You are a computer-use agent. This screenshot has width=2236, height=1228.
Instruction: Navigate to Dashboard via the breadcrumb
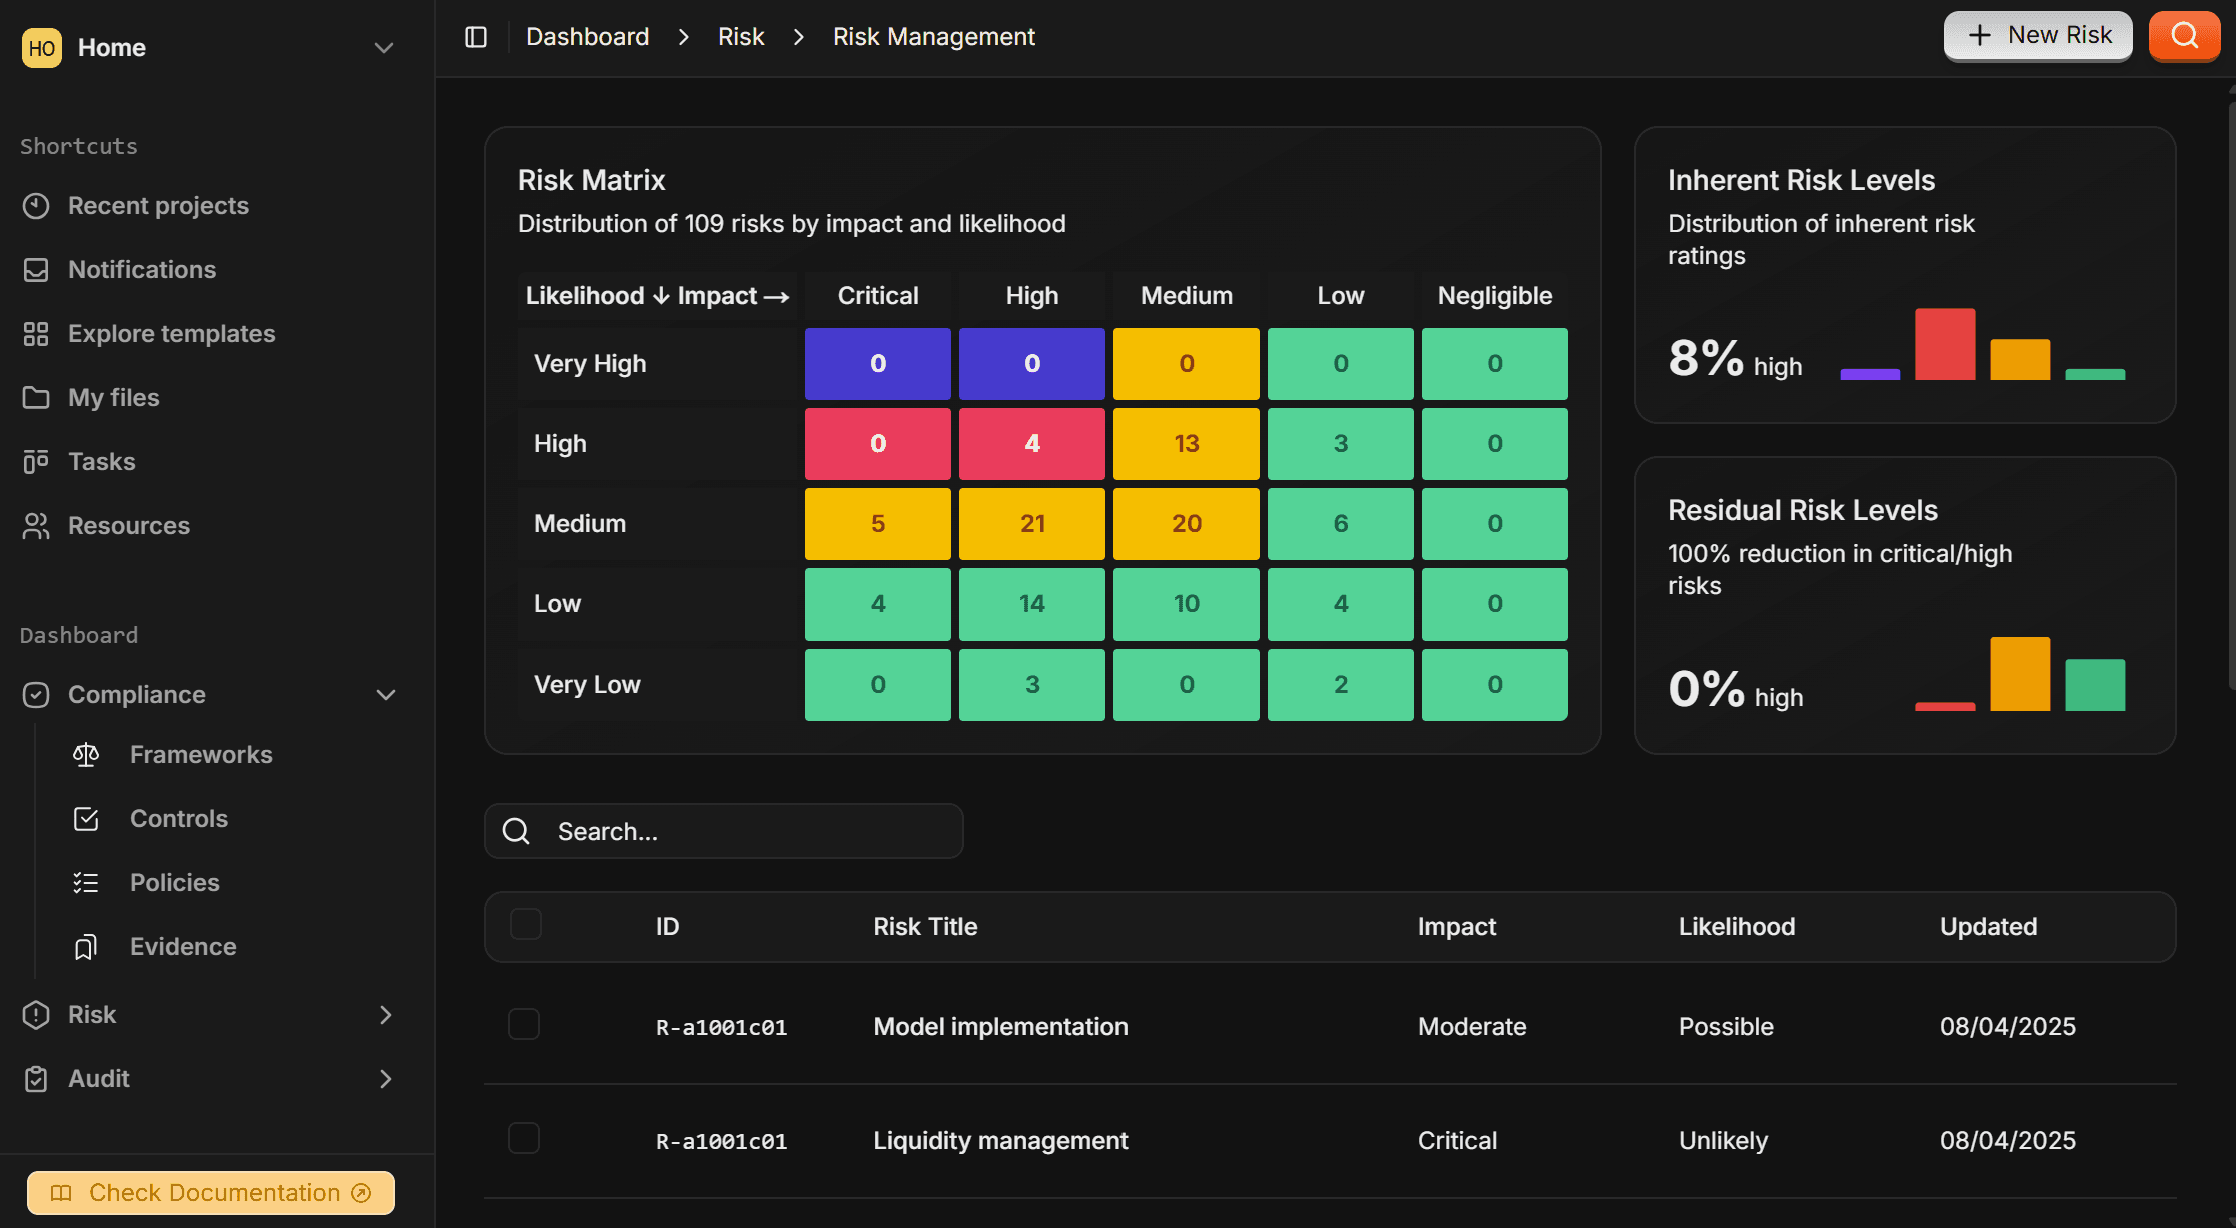coord(587,36)
